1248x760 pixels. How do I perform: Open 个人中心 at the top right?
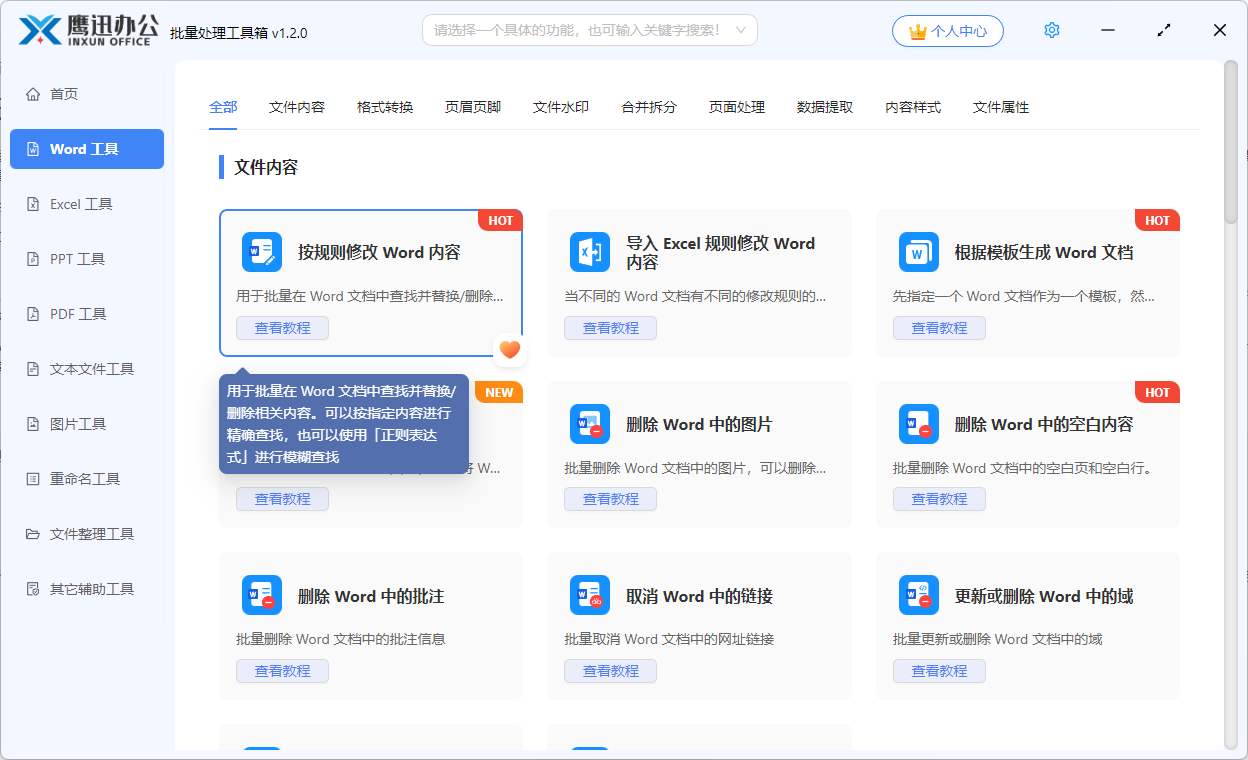click(947, 30)
